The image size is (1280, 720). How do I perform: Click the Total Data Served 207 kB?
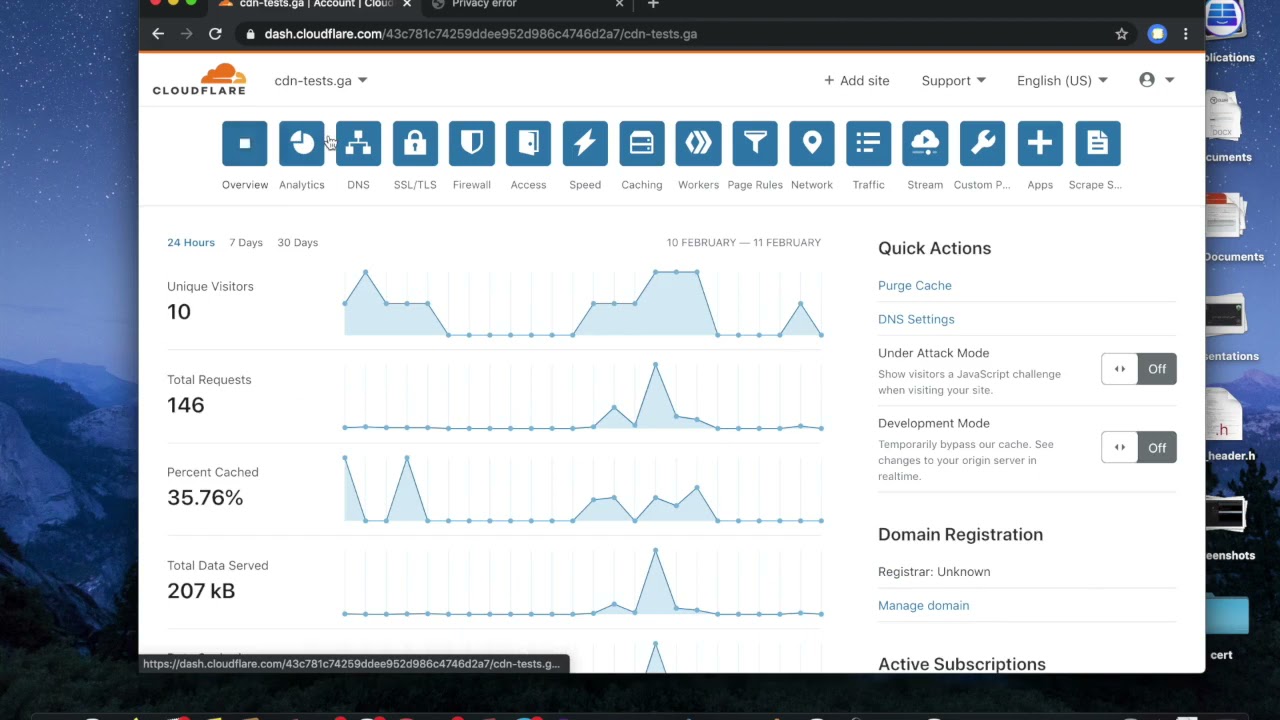[201, 591]
